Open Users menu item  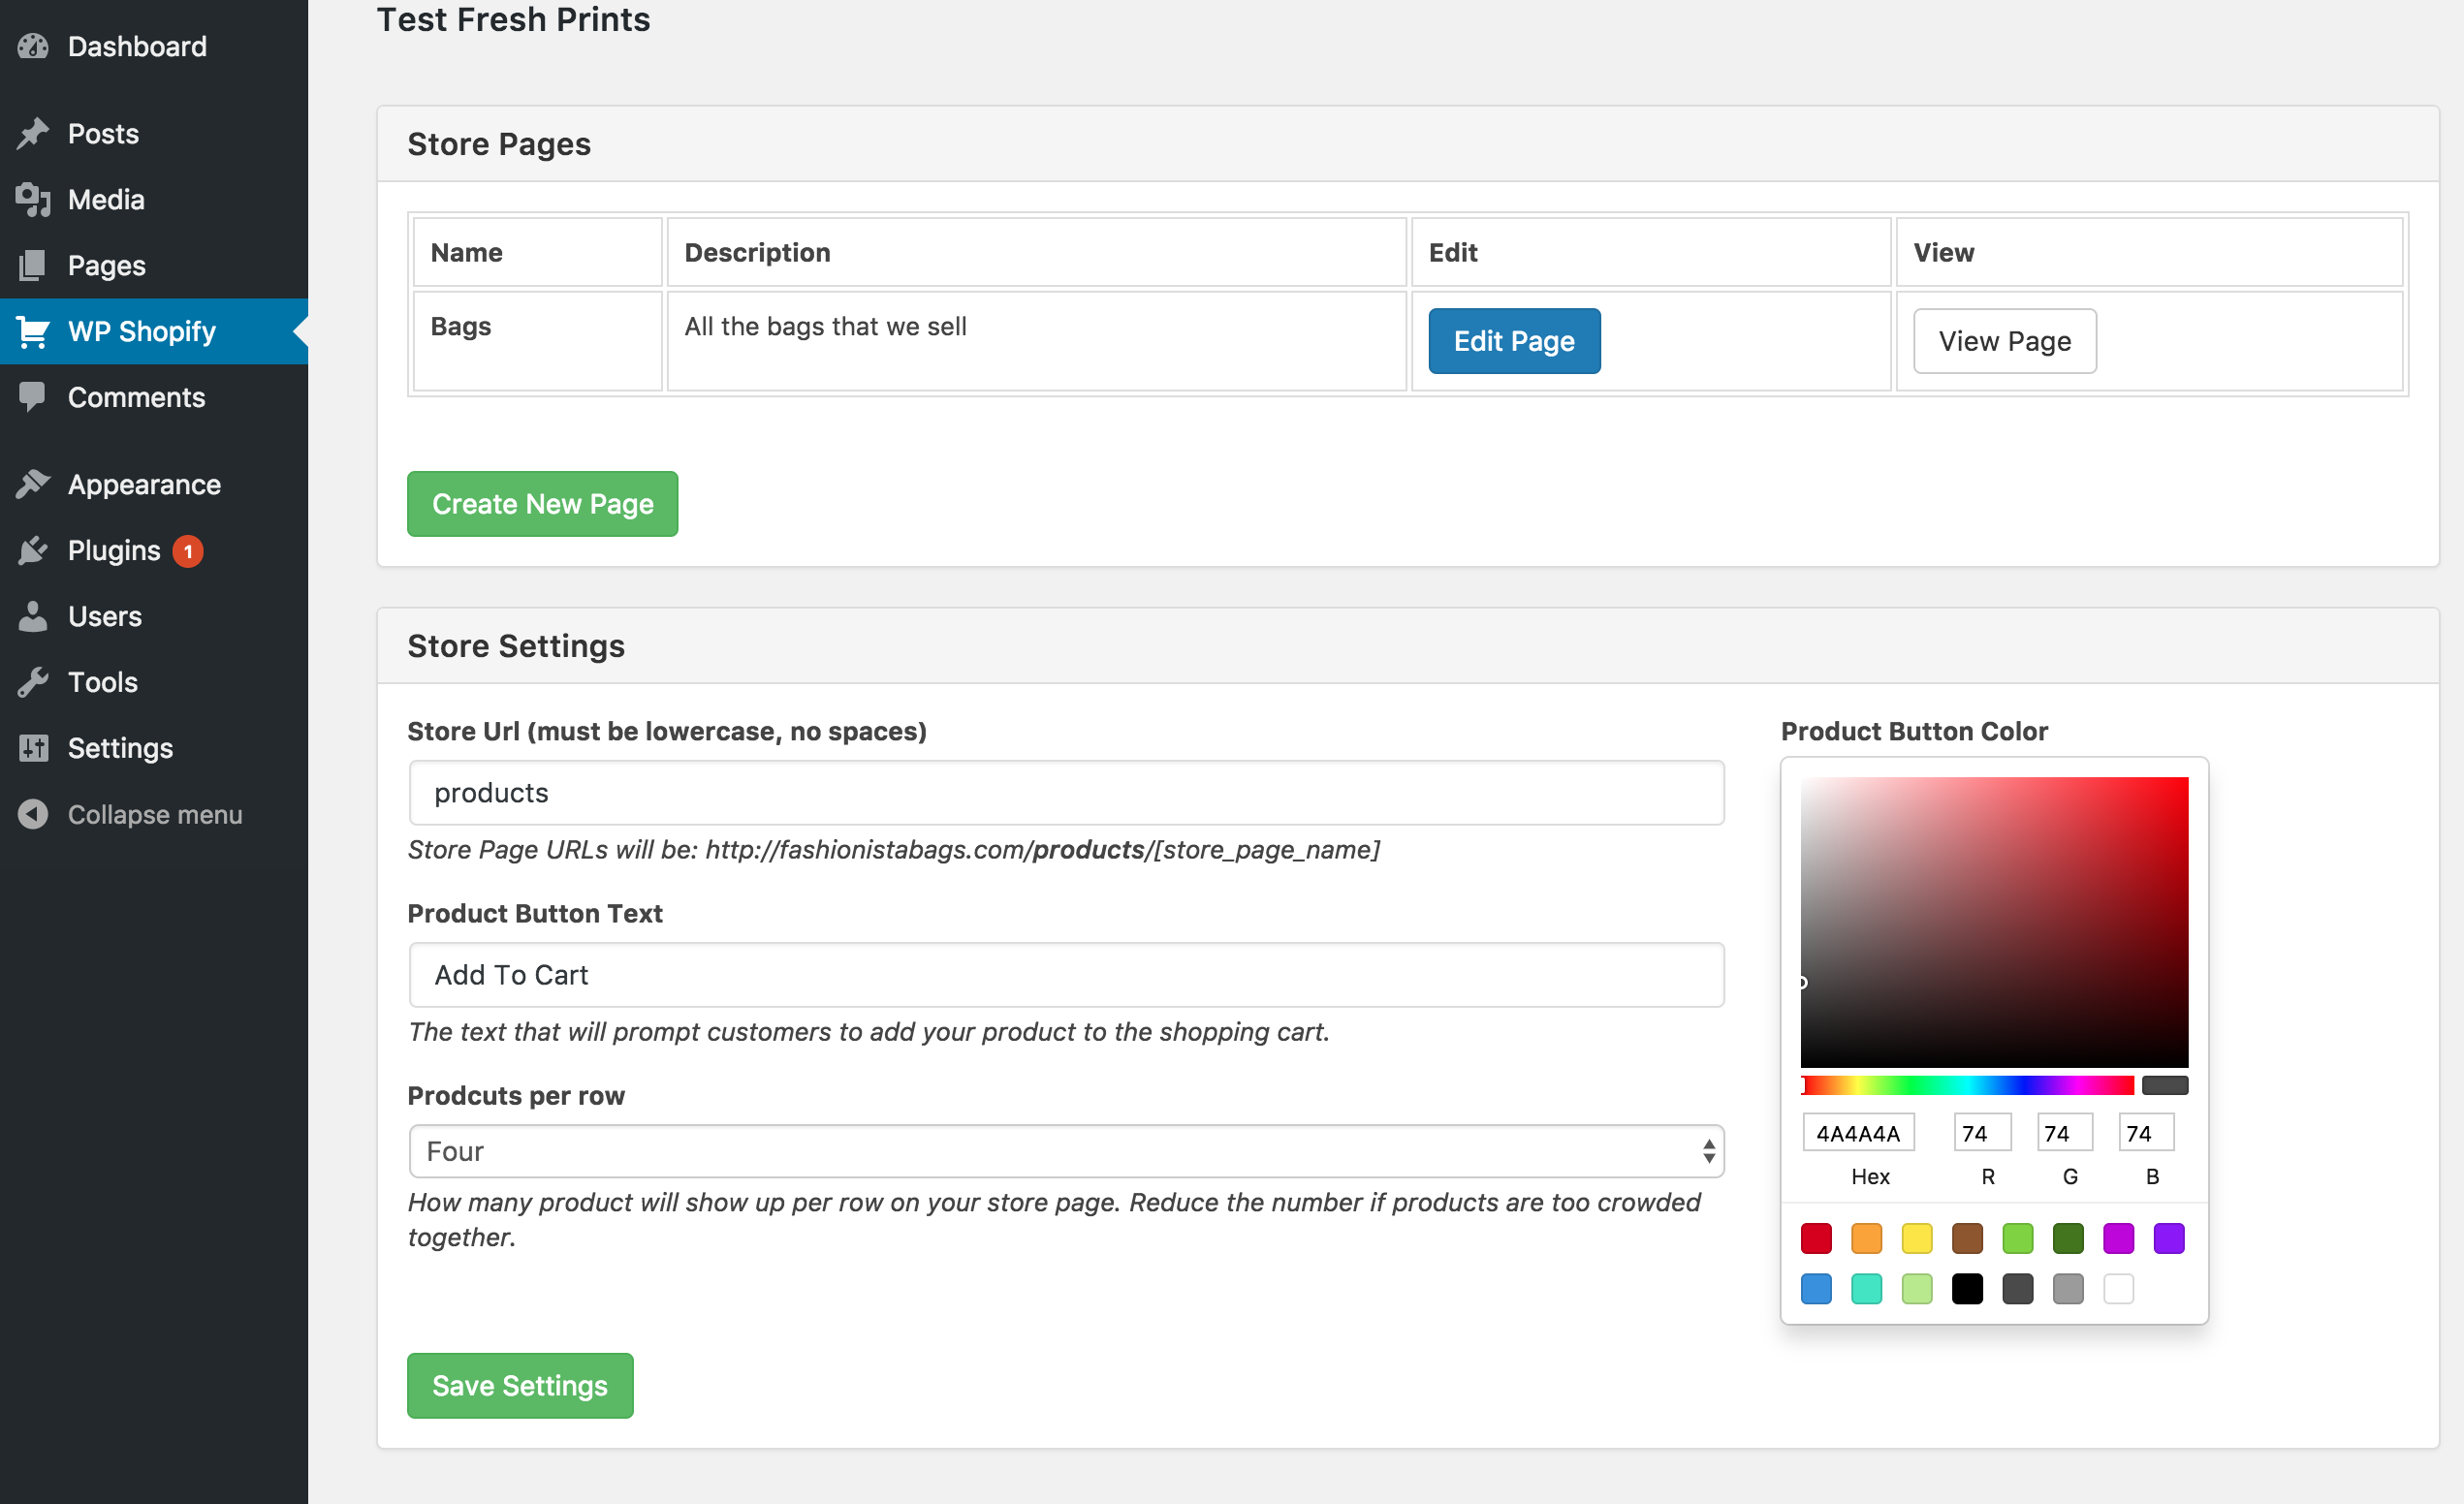tap(104, 616)
